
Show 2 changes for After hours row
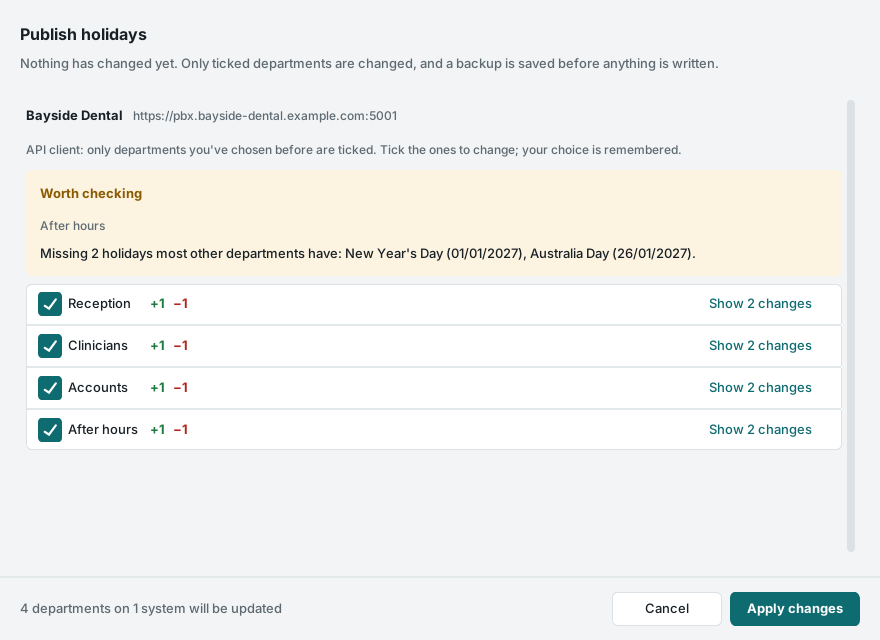pos(760,430)
